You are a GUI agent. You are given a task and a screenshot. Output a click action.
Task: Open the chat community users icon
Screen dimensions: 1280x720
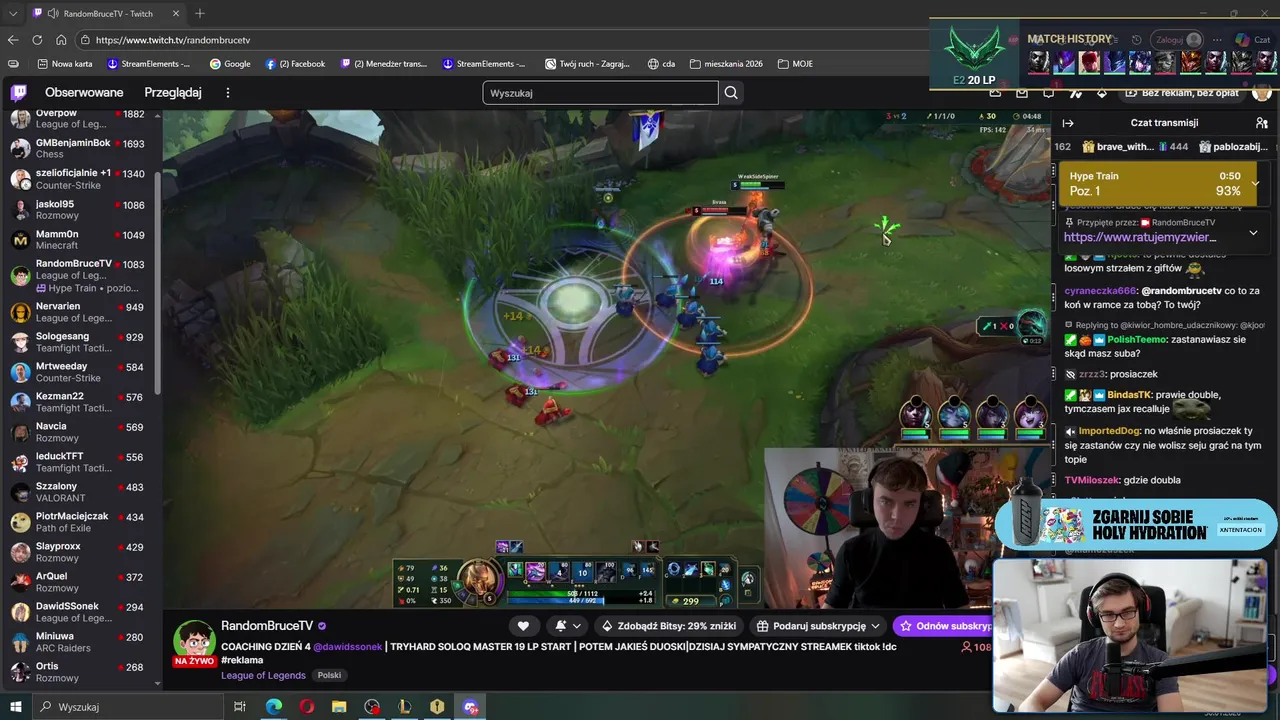pos(1262,123)
